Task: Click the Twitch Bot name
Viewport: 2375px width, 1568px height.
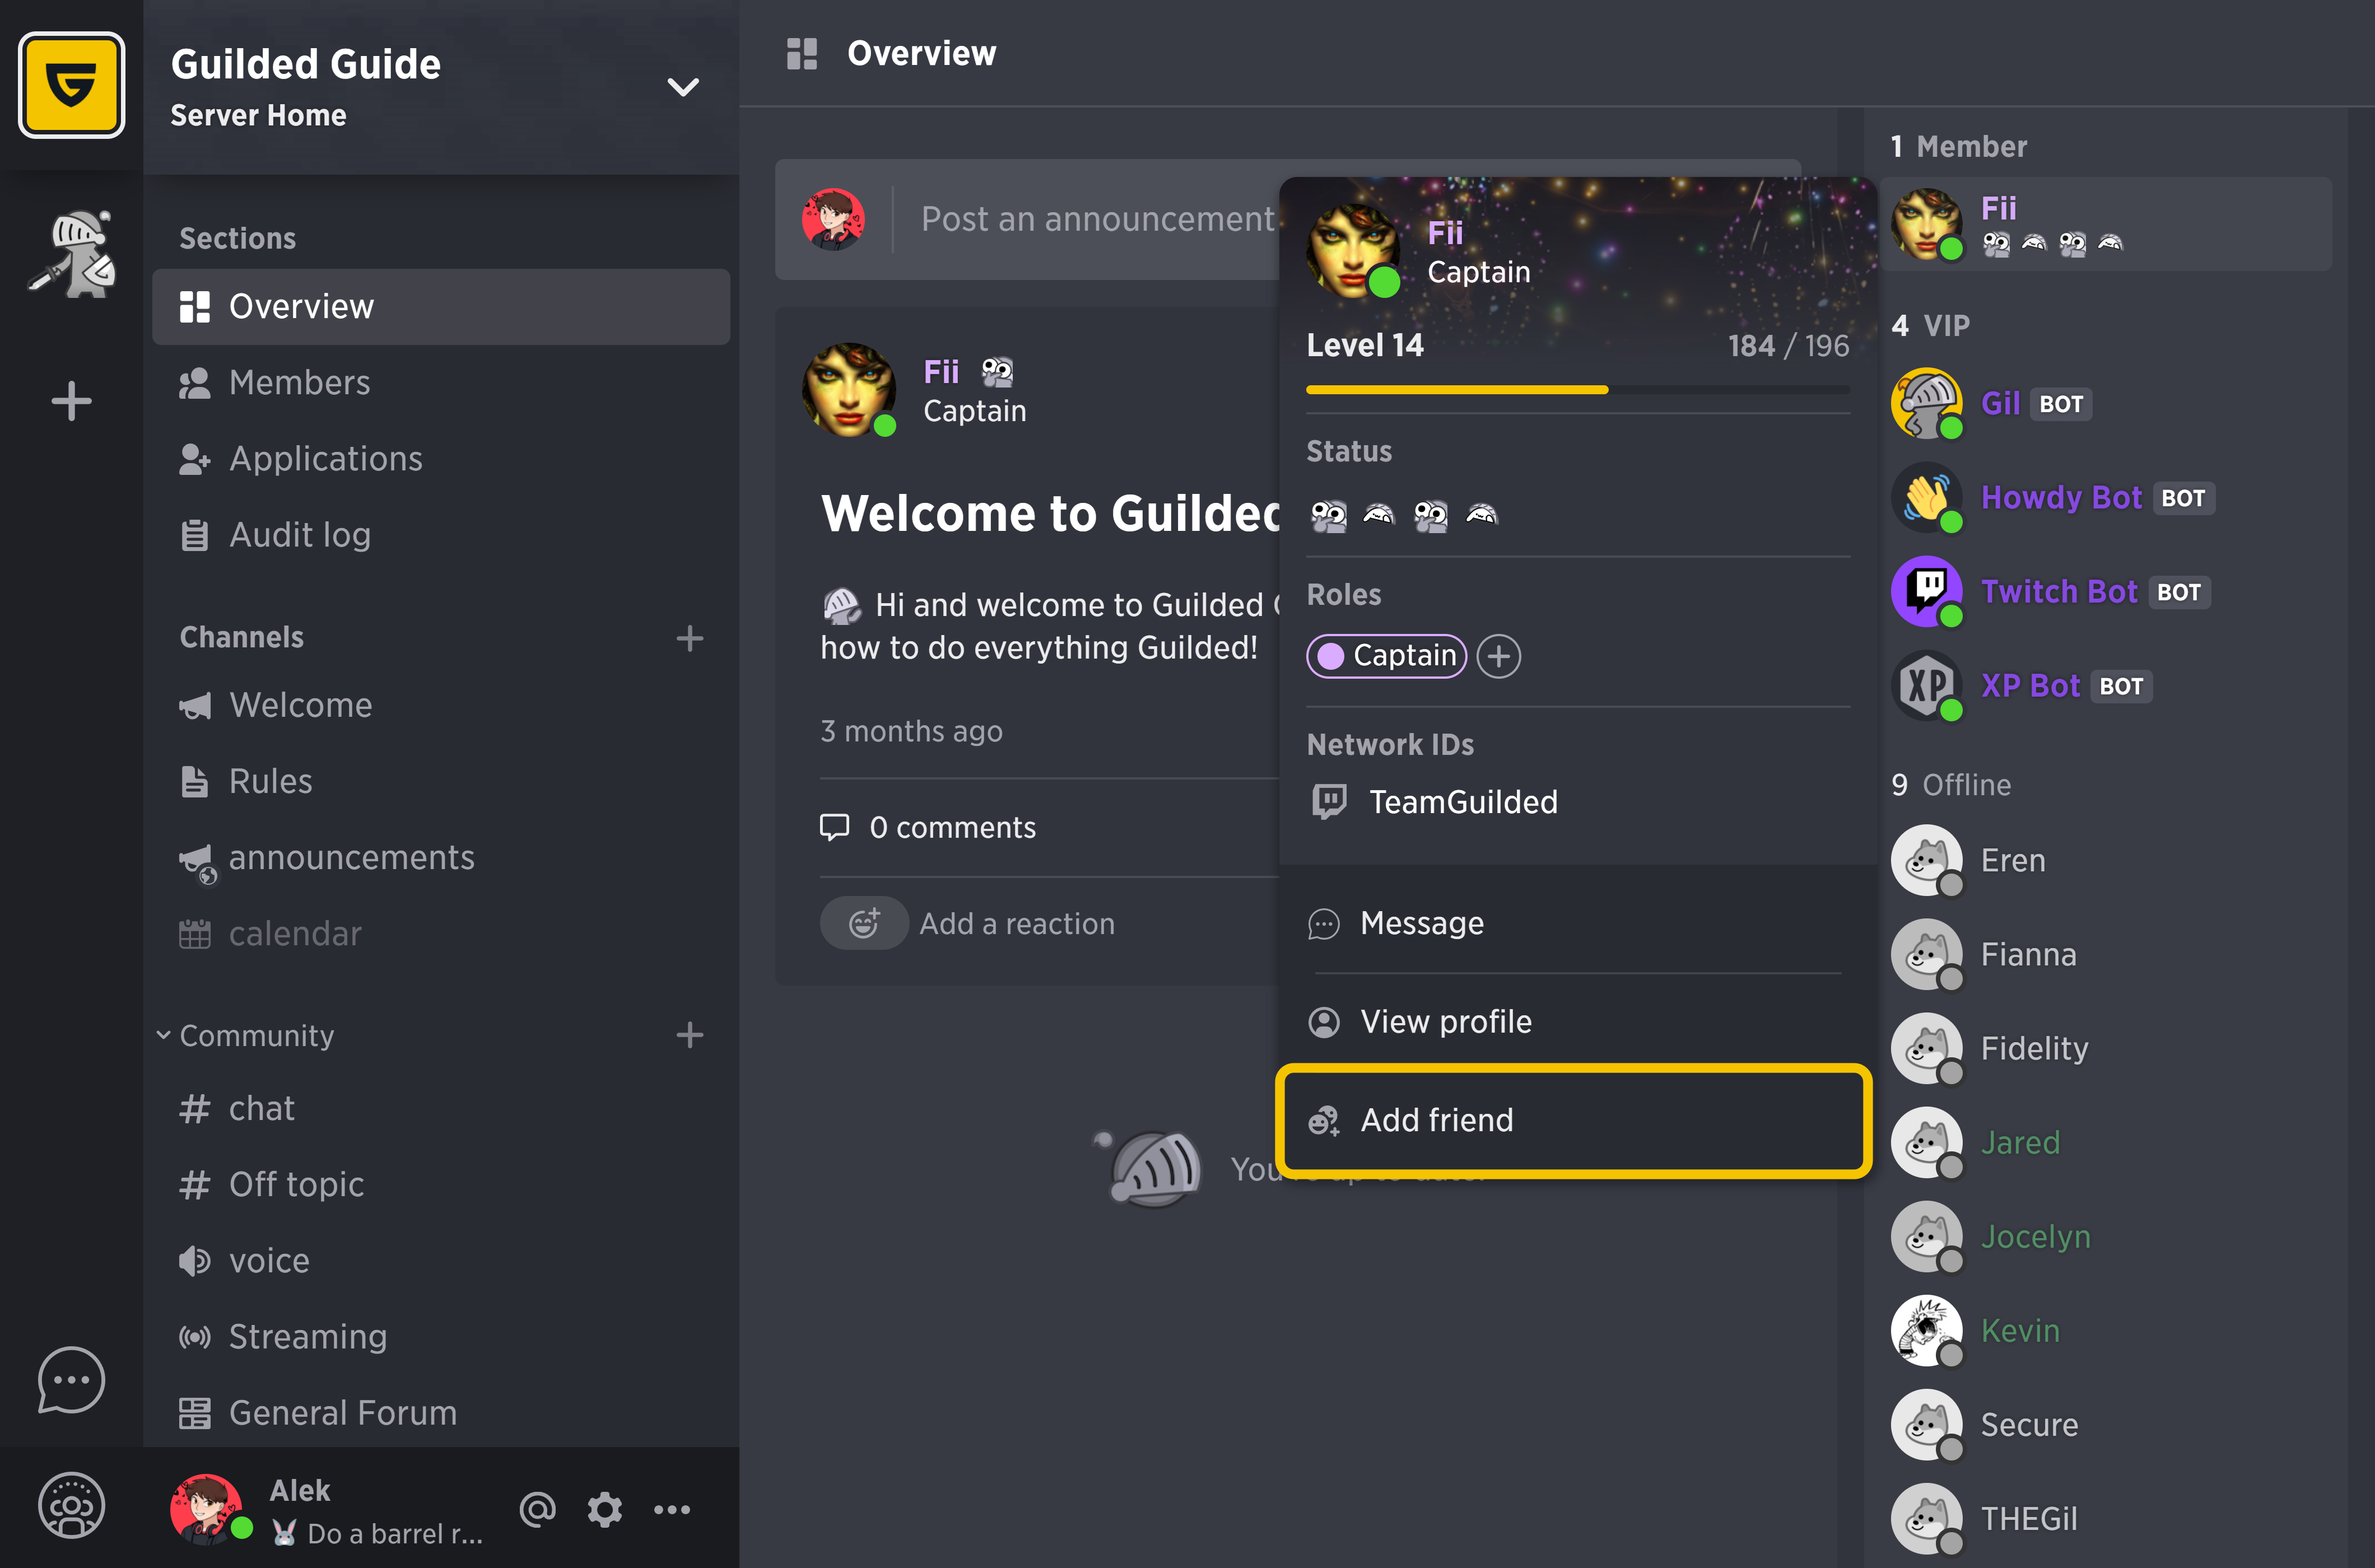Action: tap(2059, 591)
